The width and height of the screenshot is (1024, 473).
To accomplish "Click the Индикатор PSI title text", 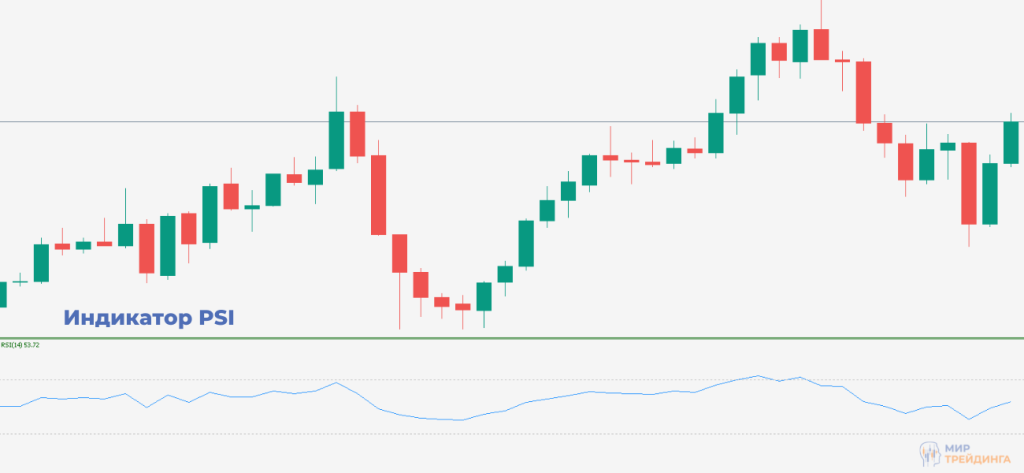I will (x=150, y=318).
